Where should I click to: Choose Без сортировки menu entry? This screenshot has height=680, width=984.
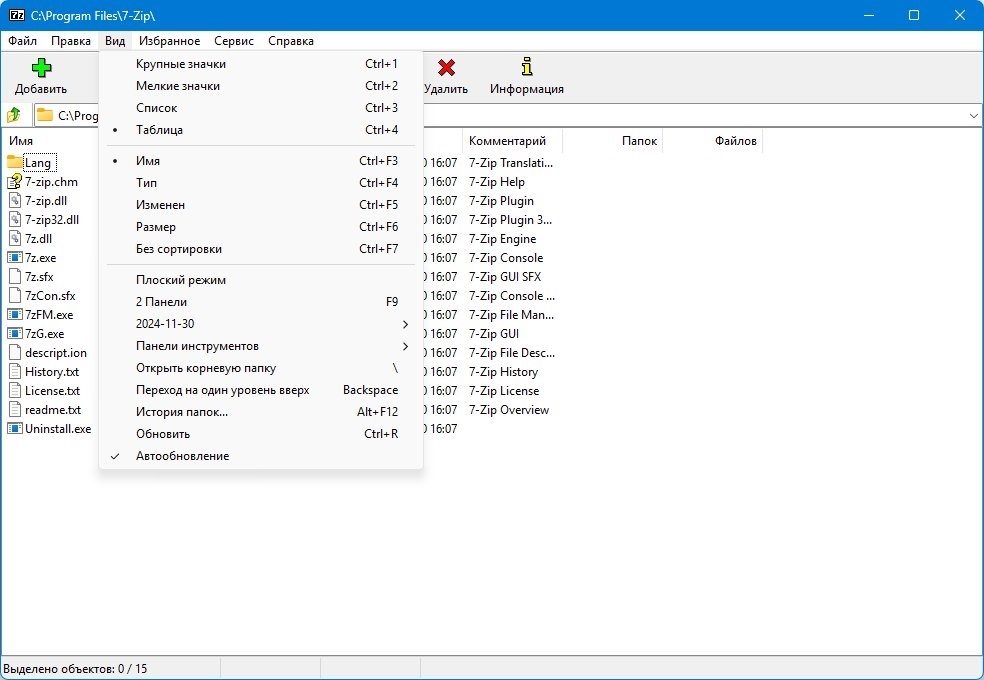pos(260,249)
